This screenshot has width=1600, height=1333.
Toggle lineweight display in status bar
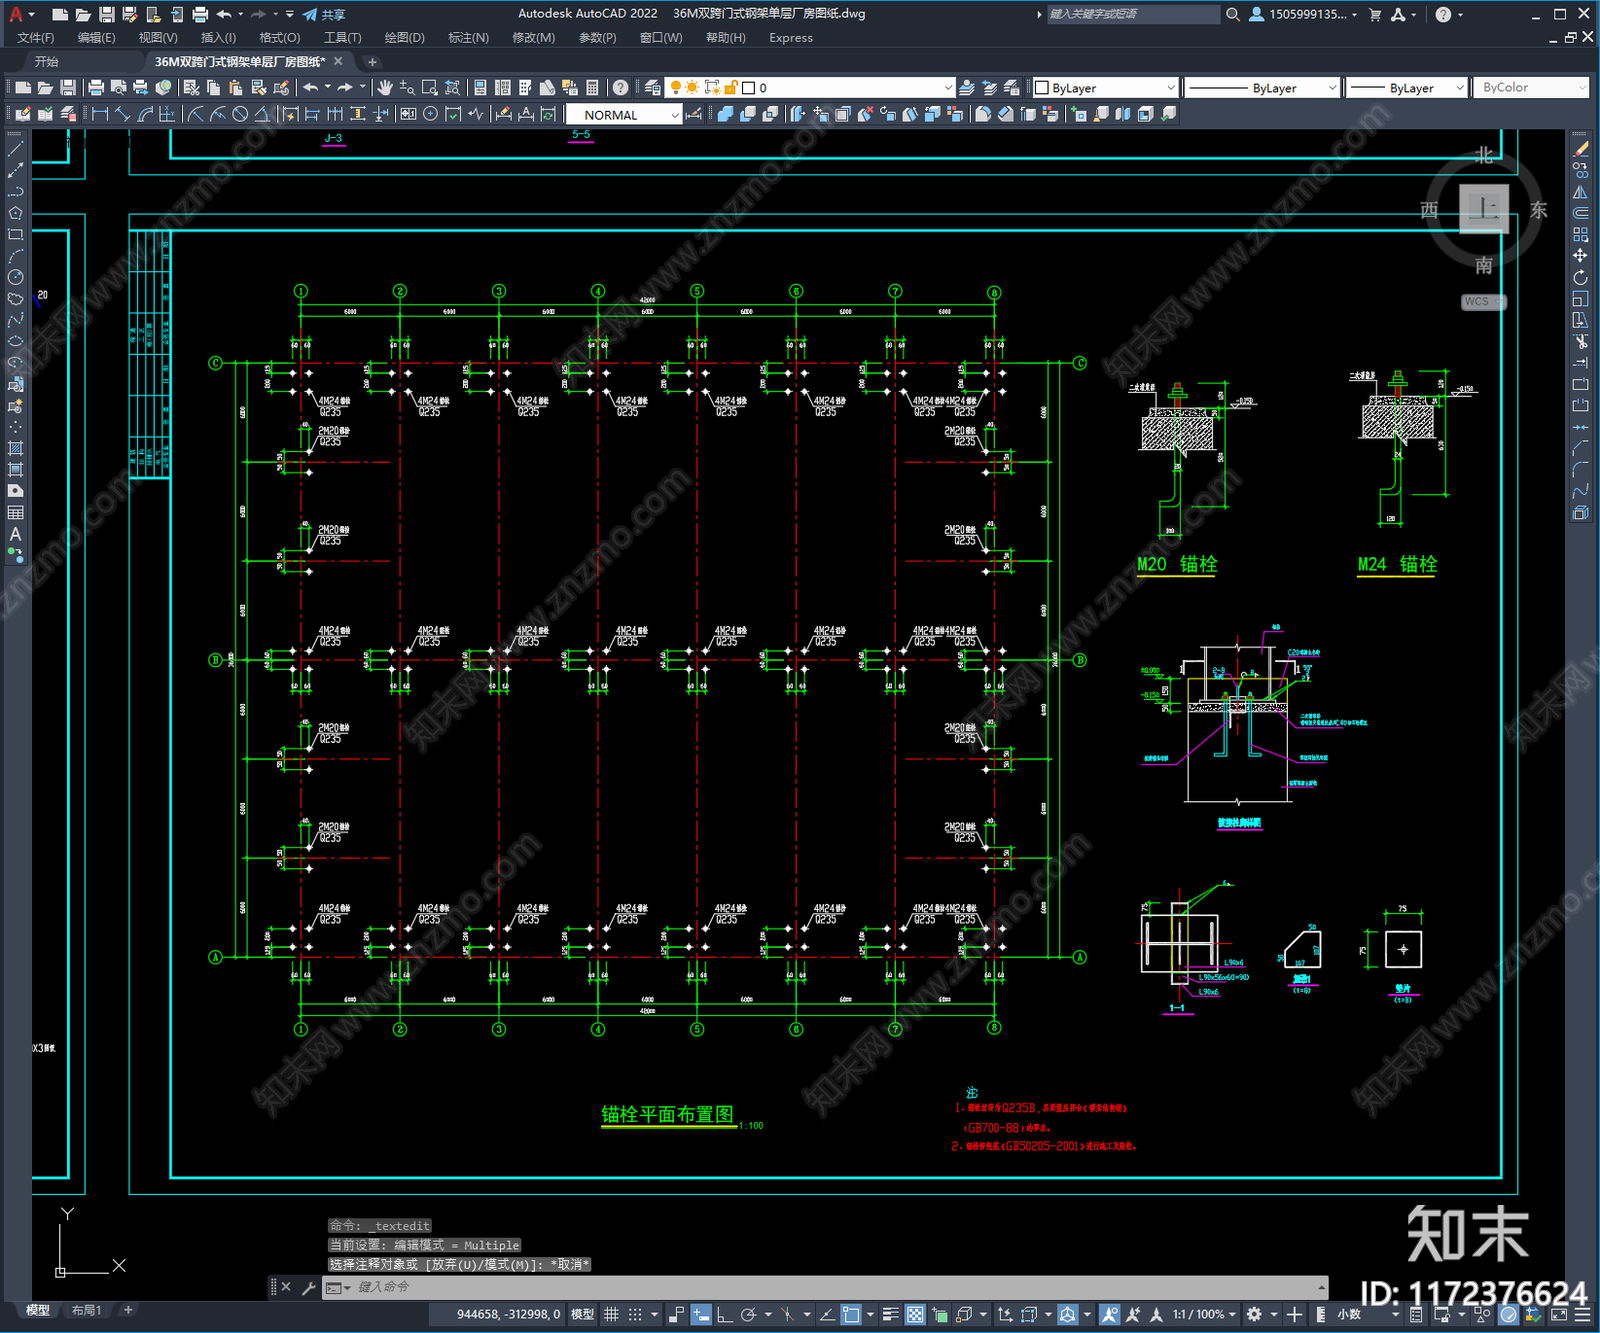tap(890, 1314)
